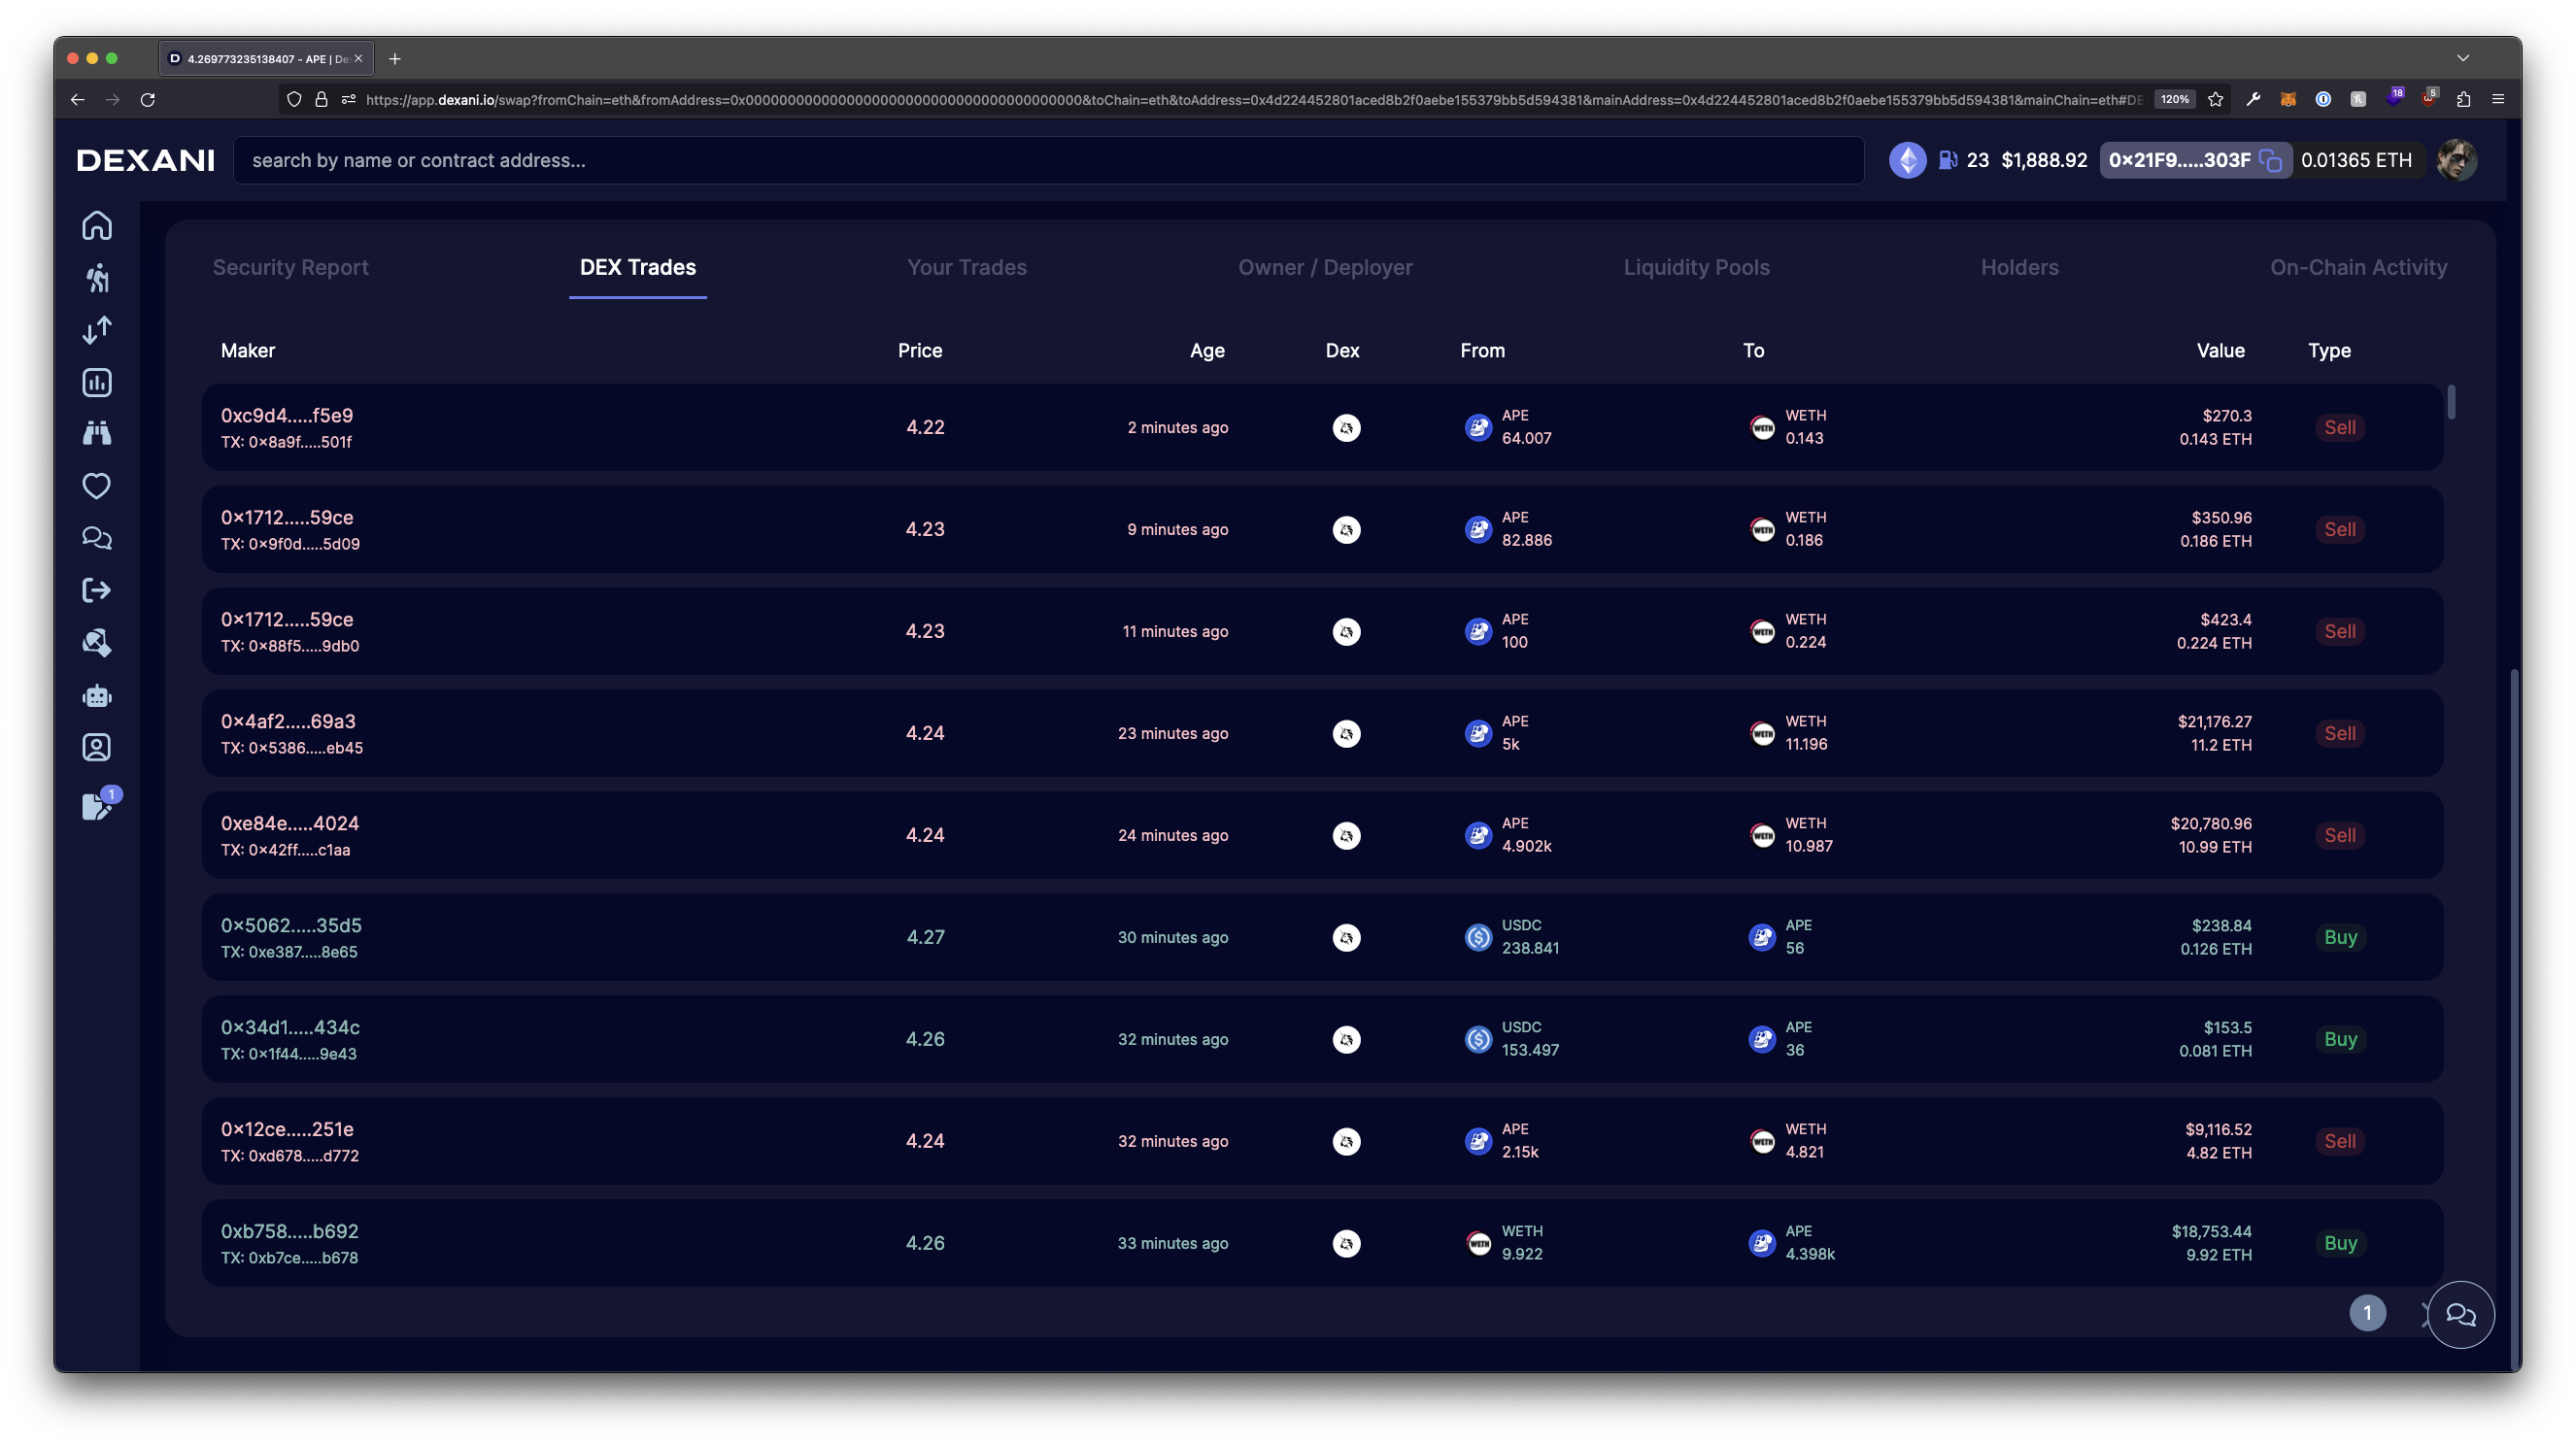This screenshot has height=1444, width=2576.
Task: Click the Ethereum chain icon in header
Action: point(1908,160)
